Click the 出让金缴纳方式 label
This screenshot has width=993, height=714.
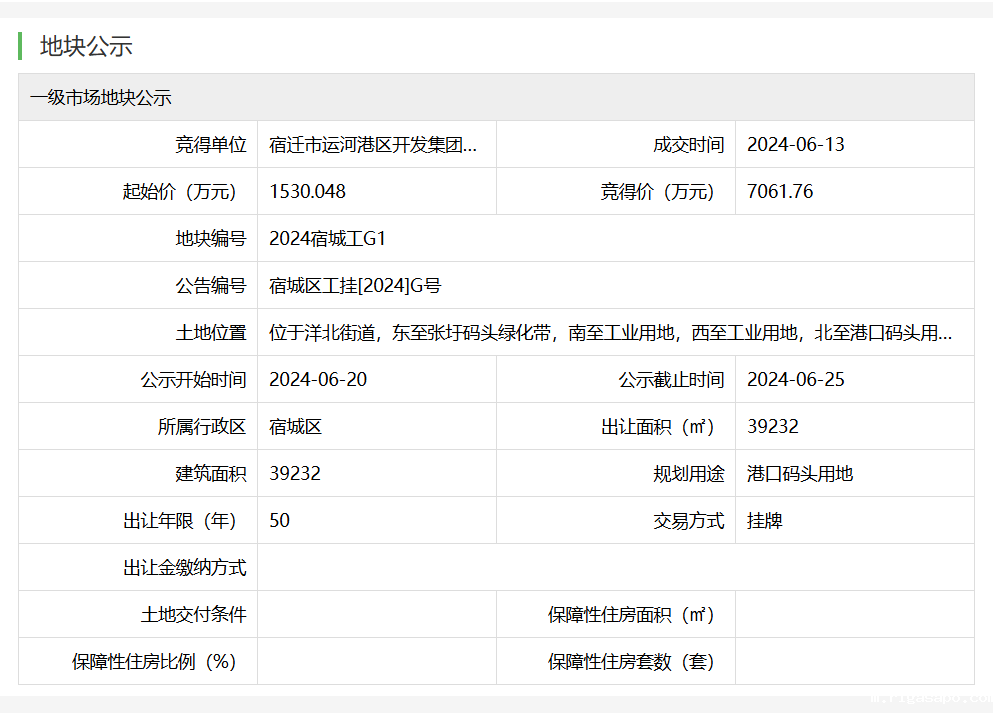184,568
